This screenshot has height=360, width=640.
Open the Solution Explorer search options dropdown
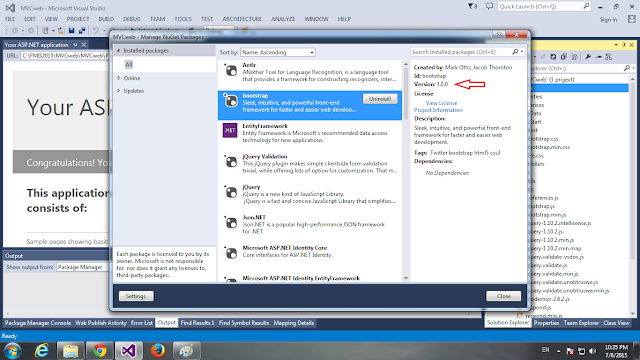pyautogui.click(x=633, y=68)
